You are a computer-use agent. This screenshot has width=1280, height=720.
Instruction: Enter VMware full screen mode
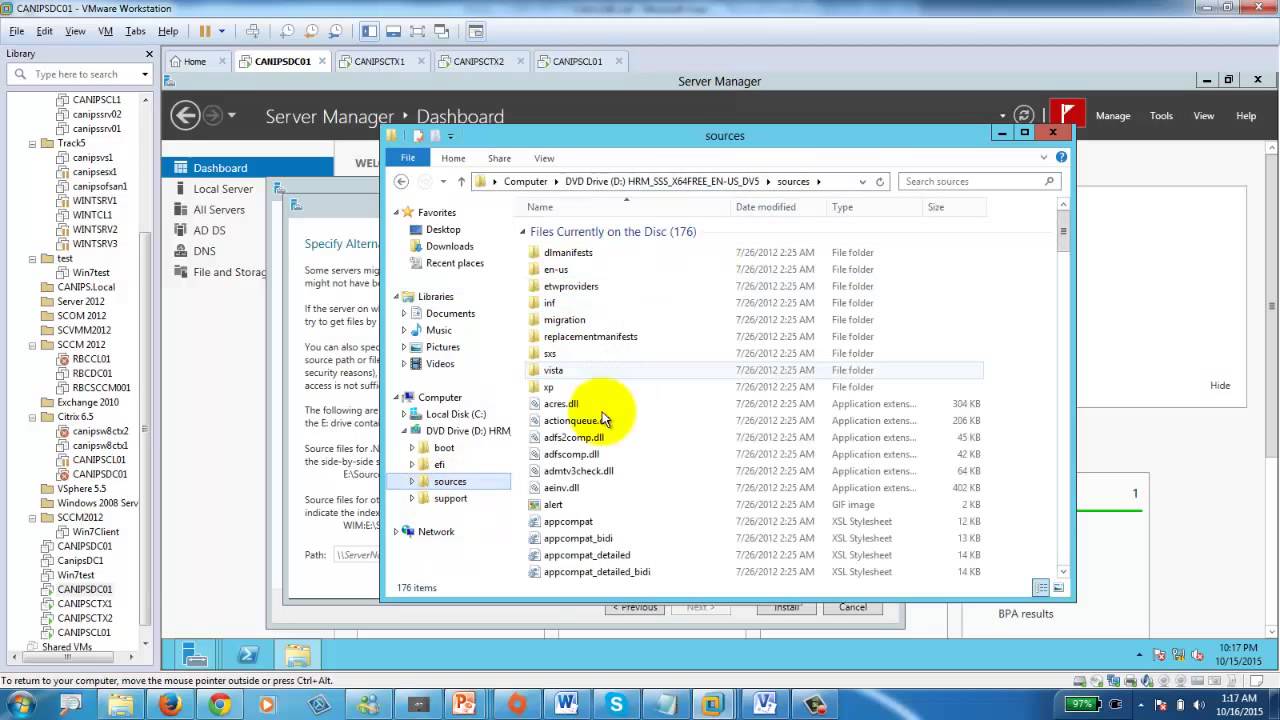pos(417,31)
